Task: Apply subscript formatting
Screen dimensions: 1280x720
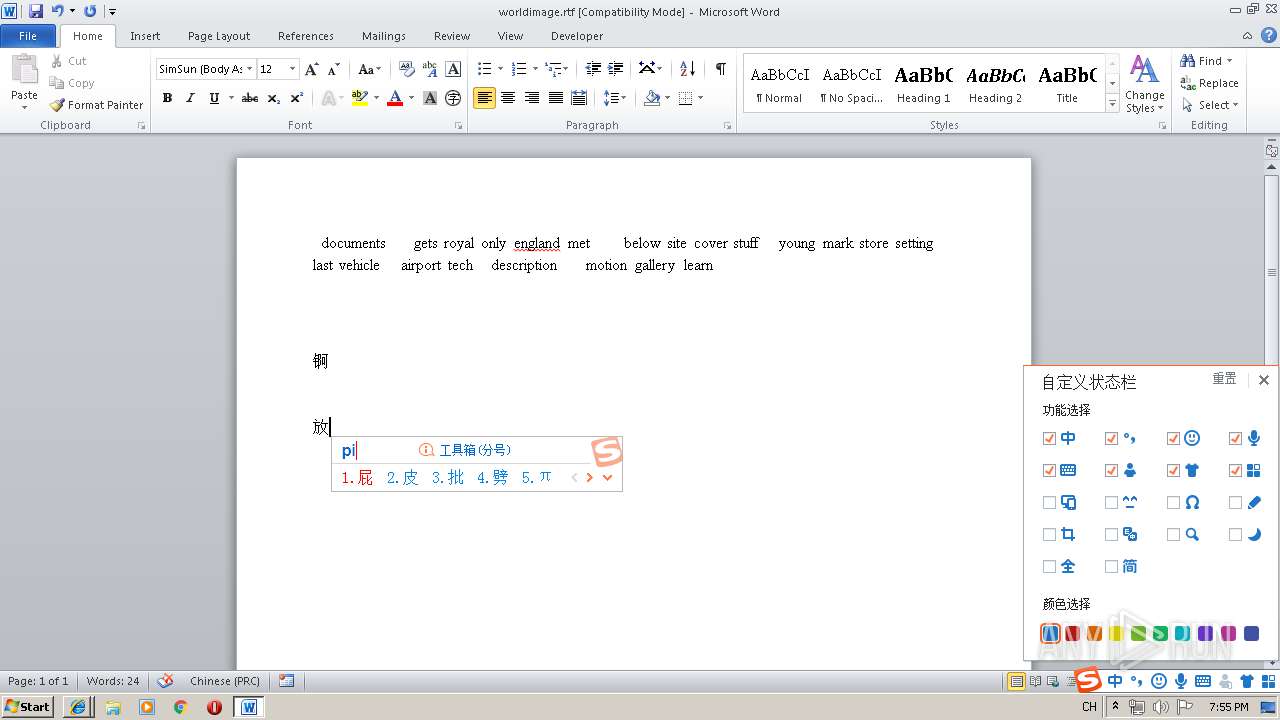Action: coord(274,98)
